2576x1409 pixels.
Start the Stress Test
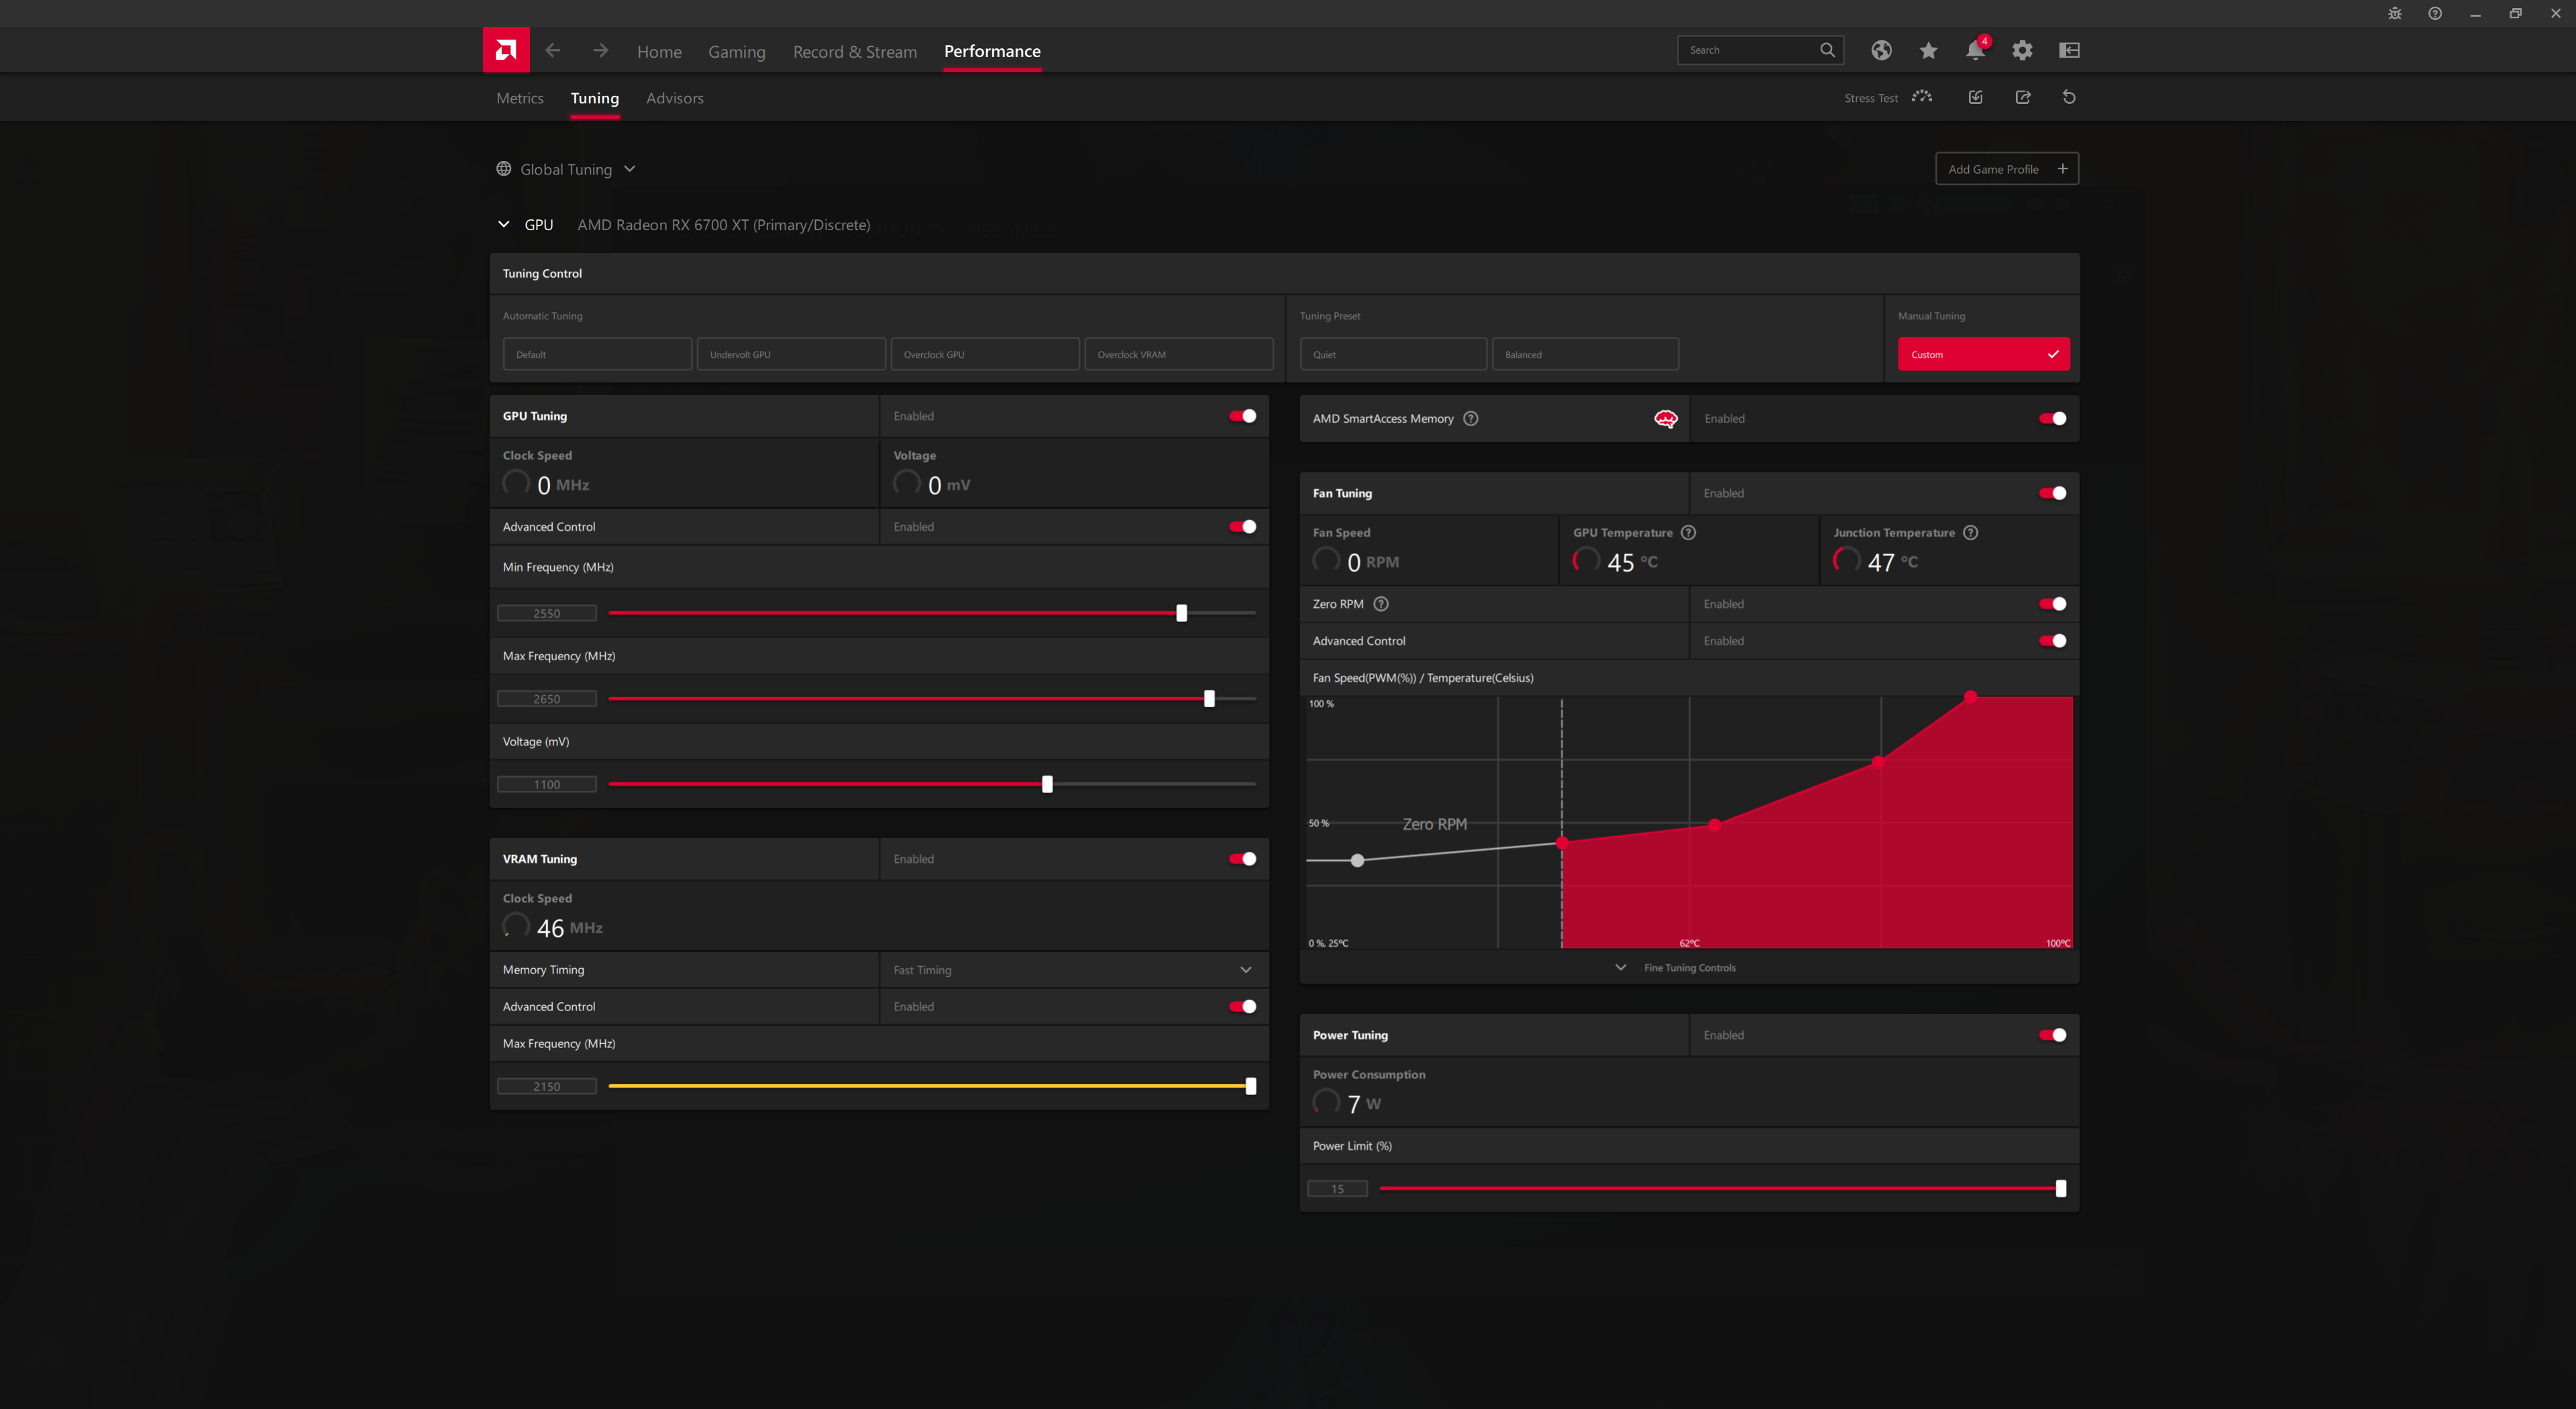(1888, 97)
